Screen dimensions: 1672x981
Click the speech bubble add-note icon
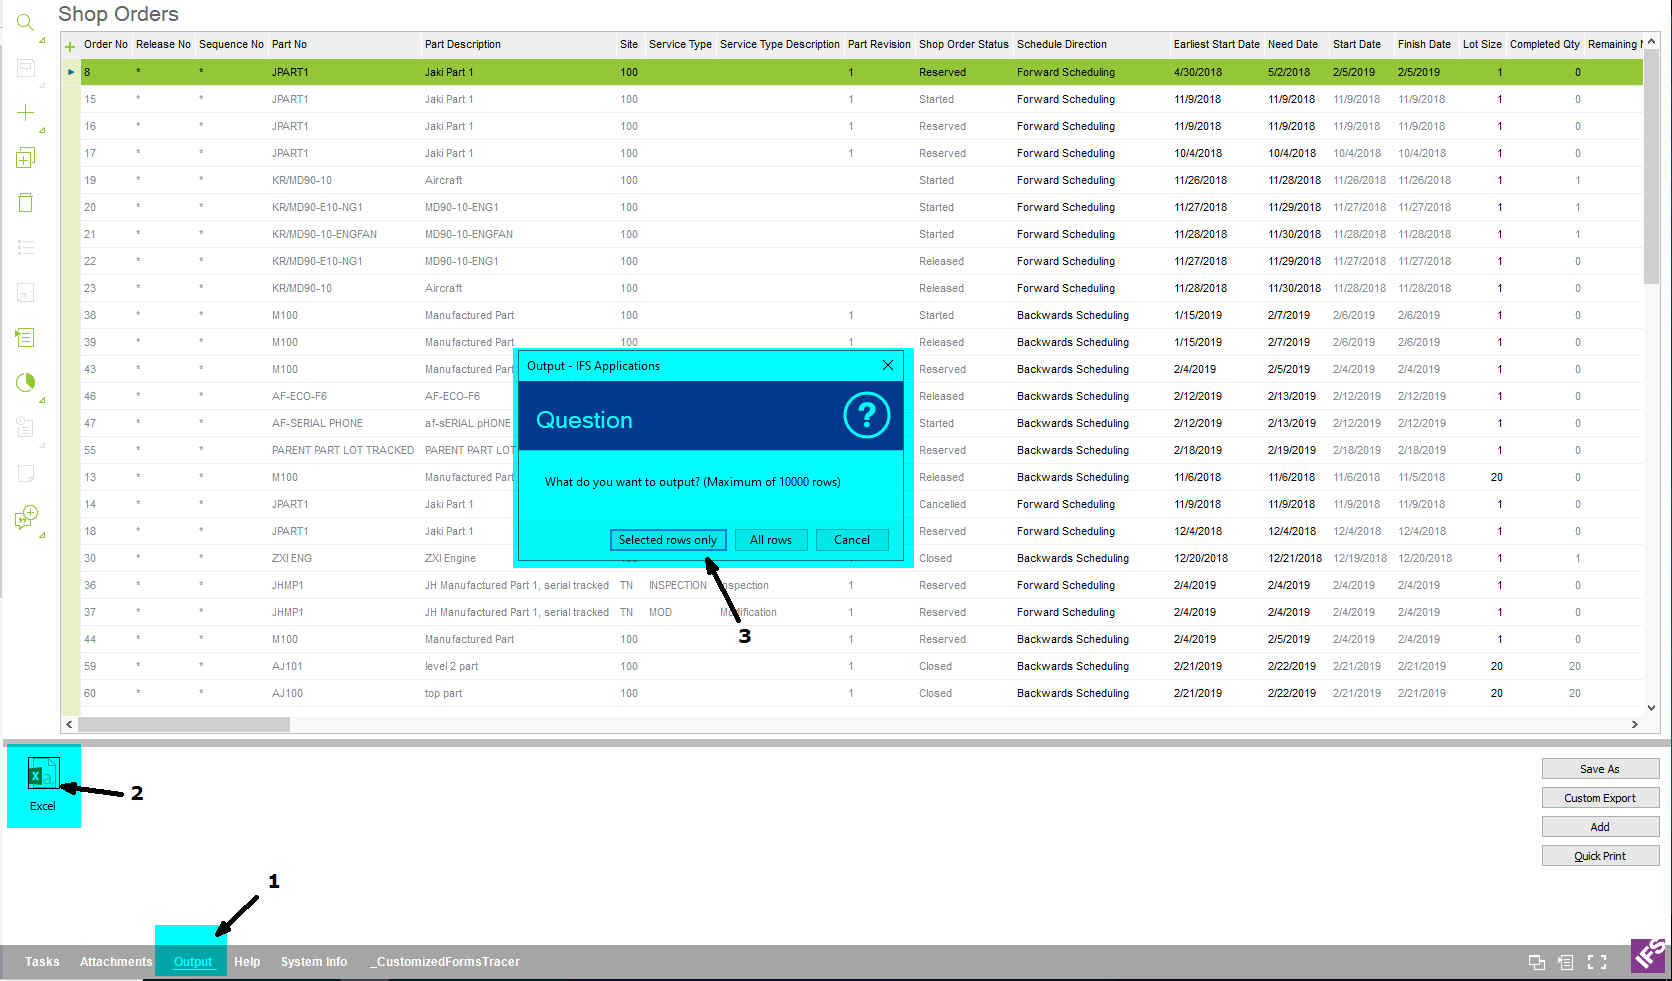25,517
